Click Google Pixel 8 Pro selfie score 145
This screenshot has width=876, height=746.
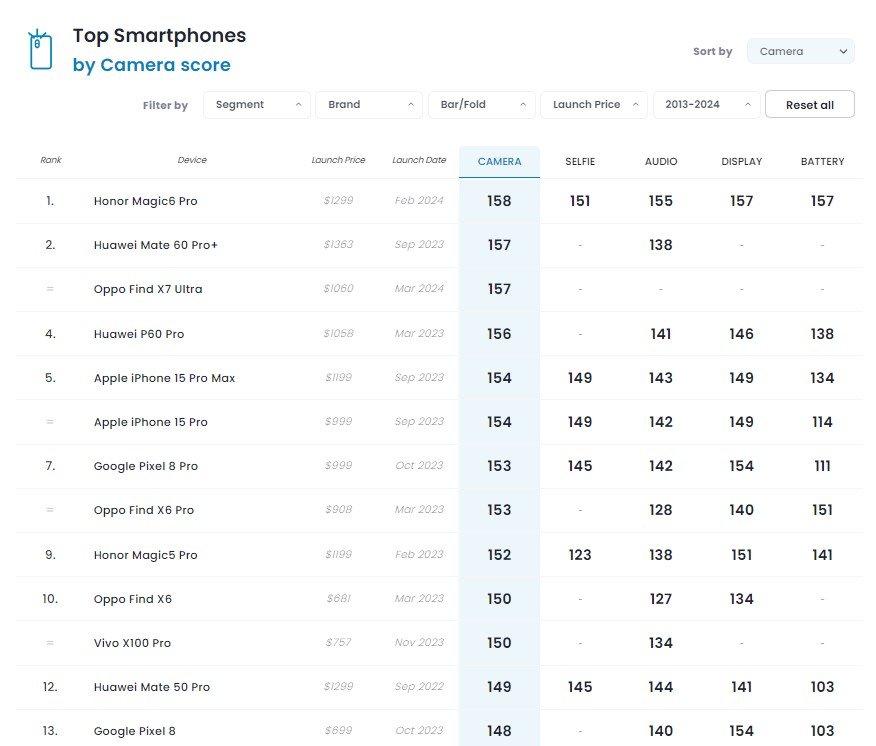coord(580,466)
